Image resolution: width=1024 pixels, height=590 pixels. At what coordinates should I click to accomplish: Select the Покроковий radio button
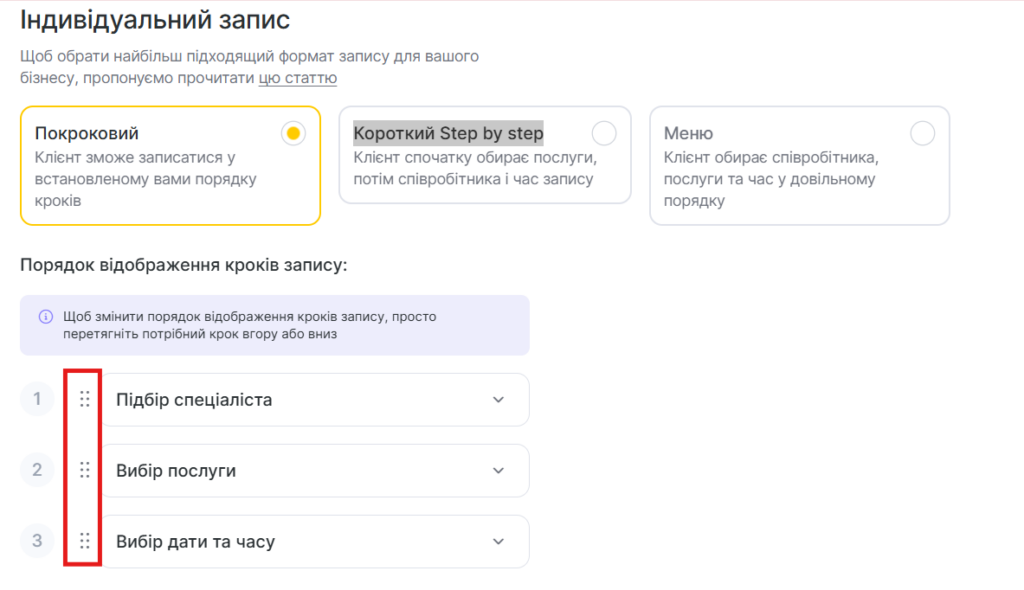tap(293, 134)
